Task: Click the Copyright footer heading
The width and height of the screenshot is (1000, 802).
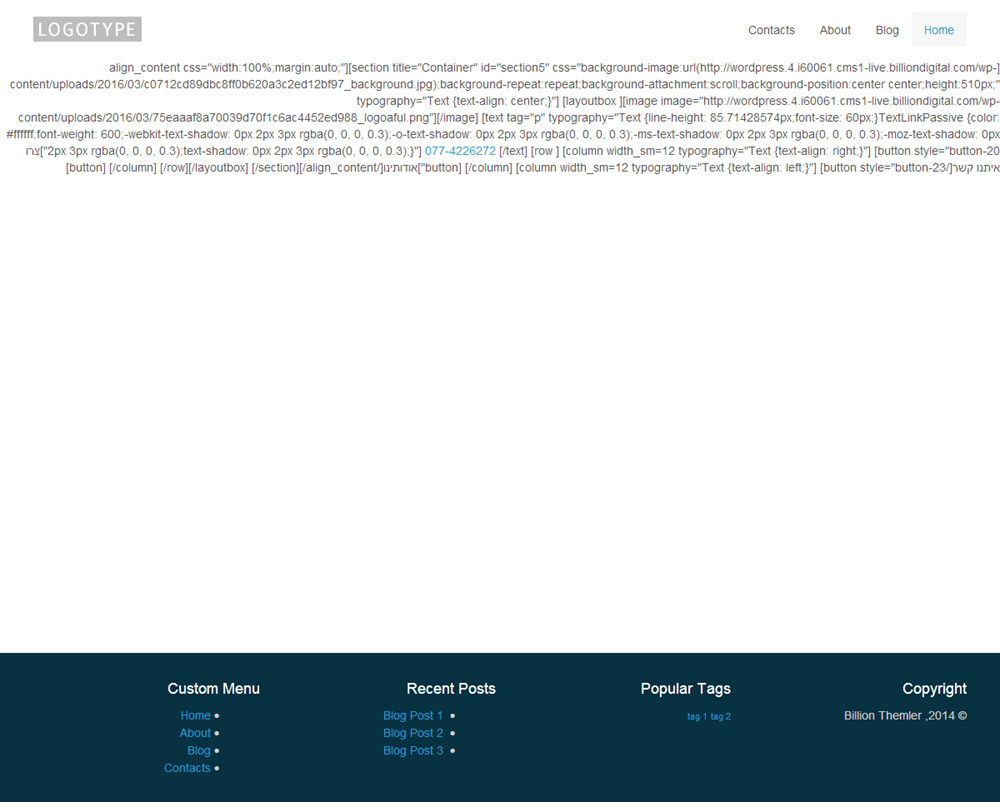Action: tap(934, 689)
